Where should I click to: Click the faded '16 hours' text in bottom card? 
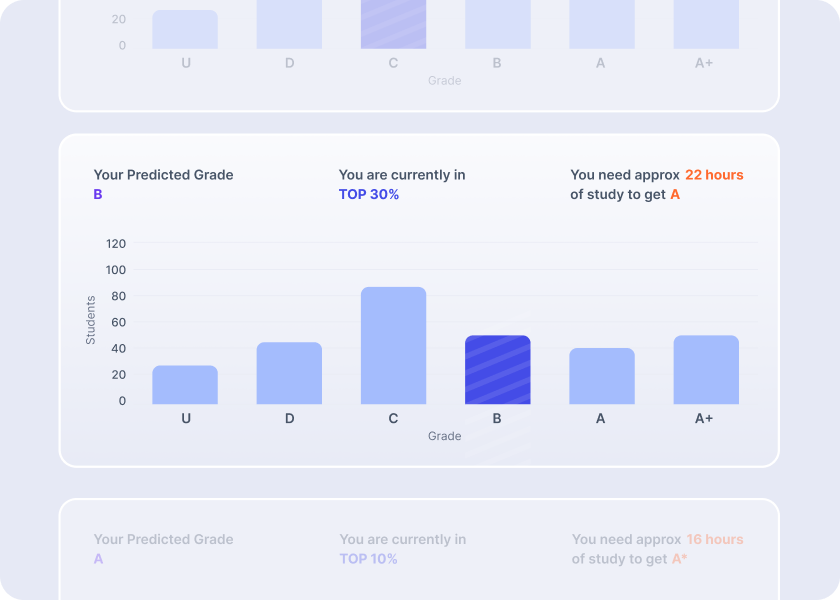pyautogui.click(x=715, y=539)
